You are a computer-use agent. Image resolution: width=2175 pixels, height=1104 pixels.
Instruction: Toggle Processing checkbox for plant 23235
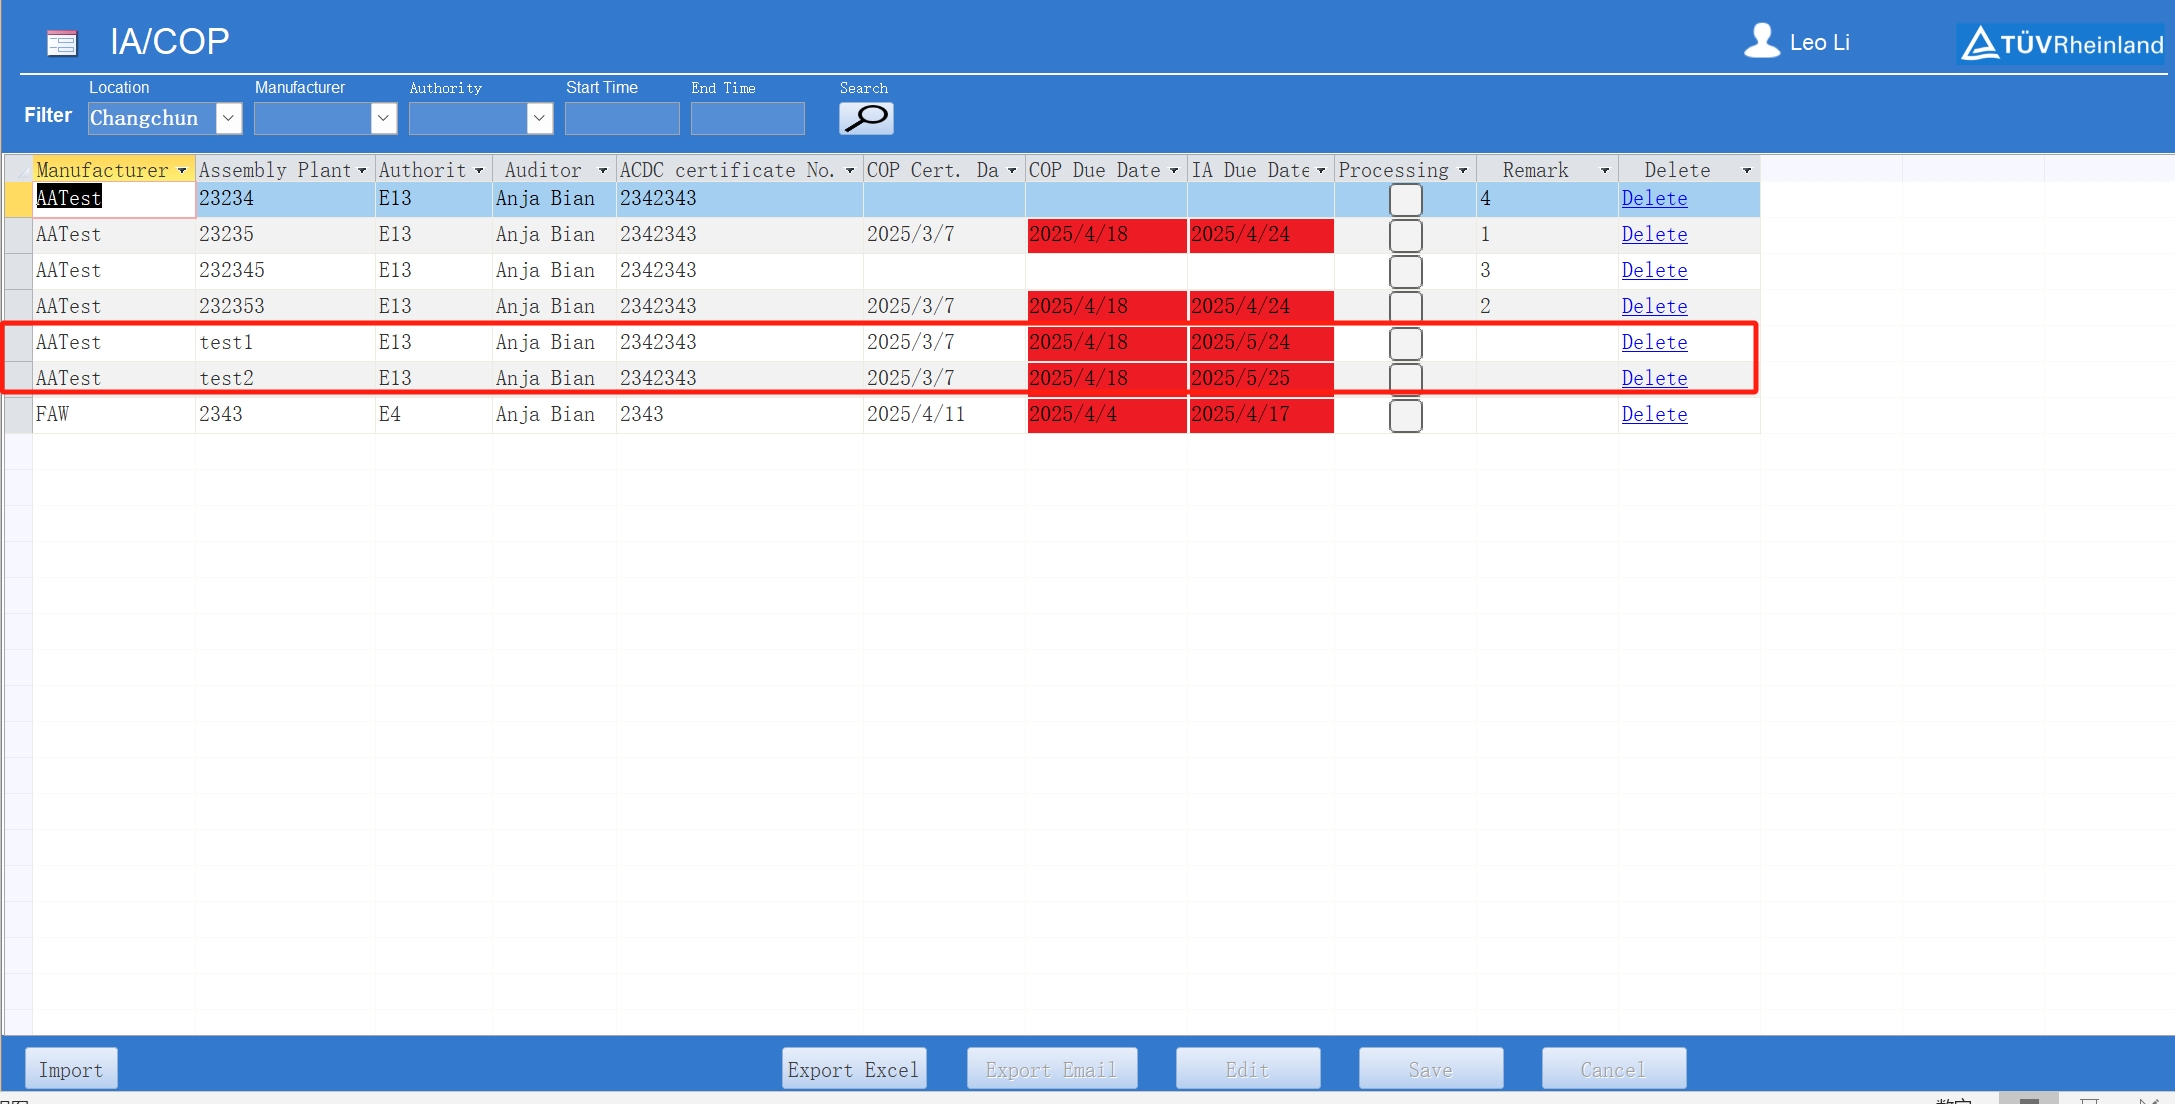[x=1405, y=235]
